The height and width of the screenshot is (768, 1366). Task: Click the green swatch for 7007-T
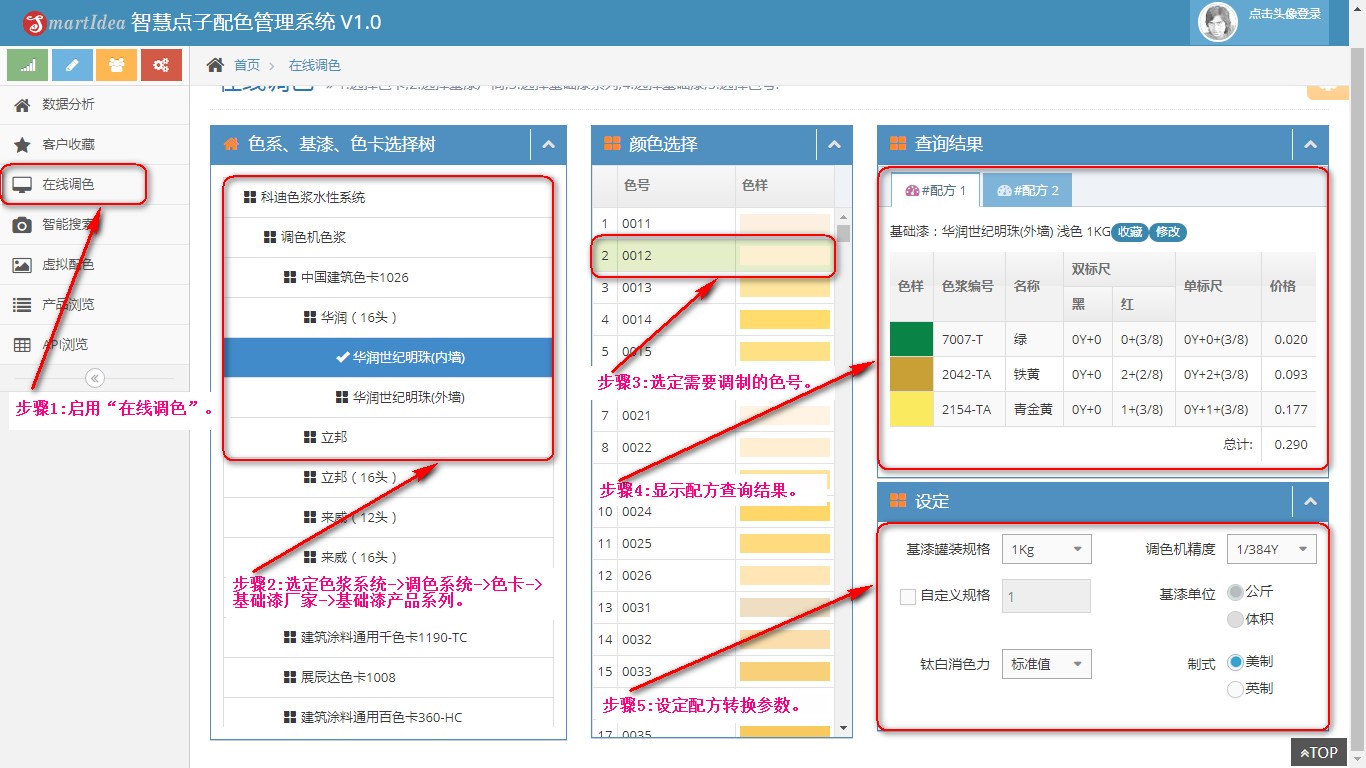tap(911, 340)
